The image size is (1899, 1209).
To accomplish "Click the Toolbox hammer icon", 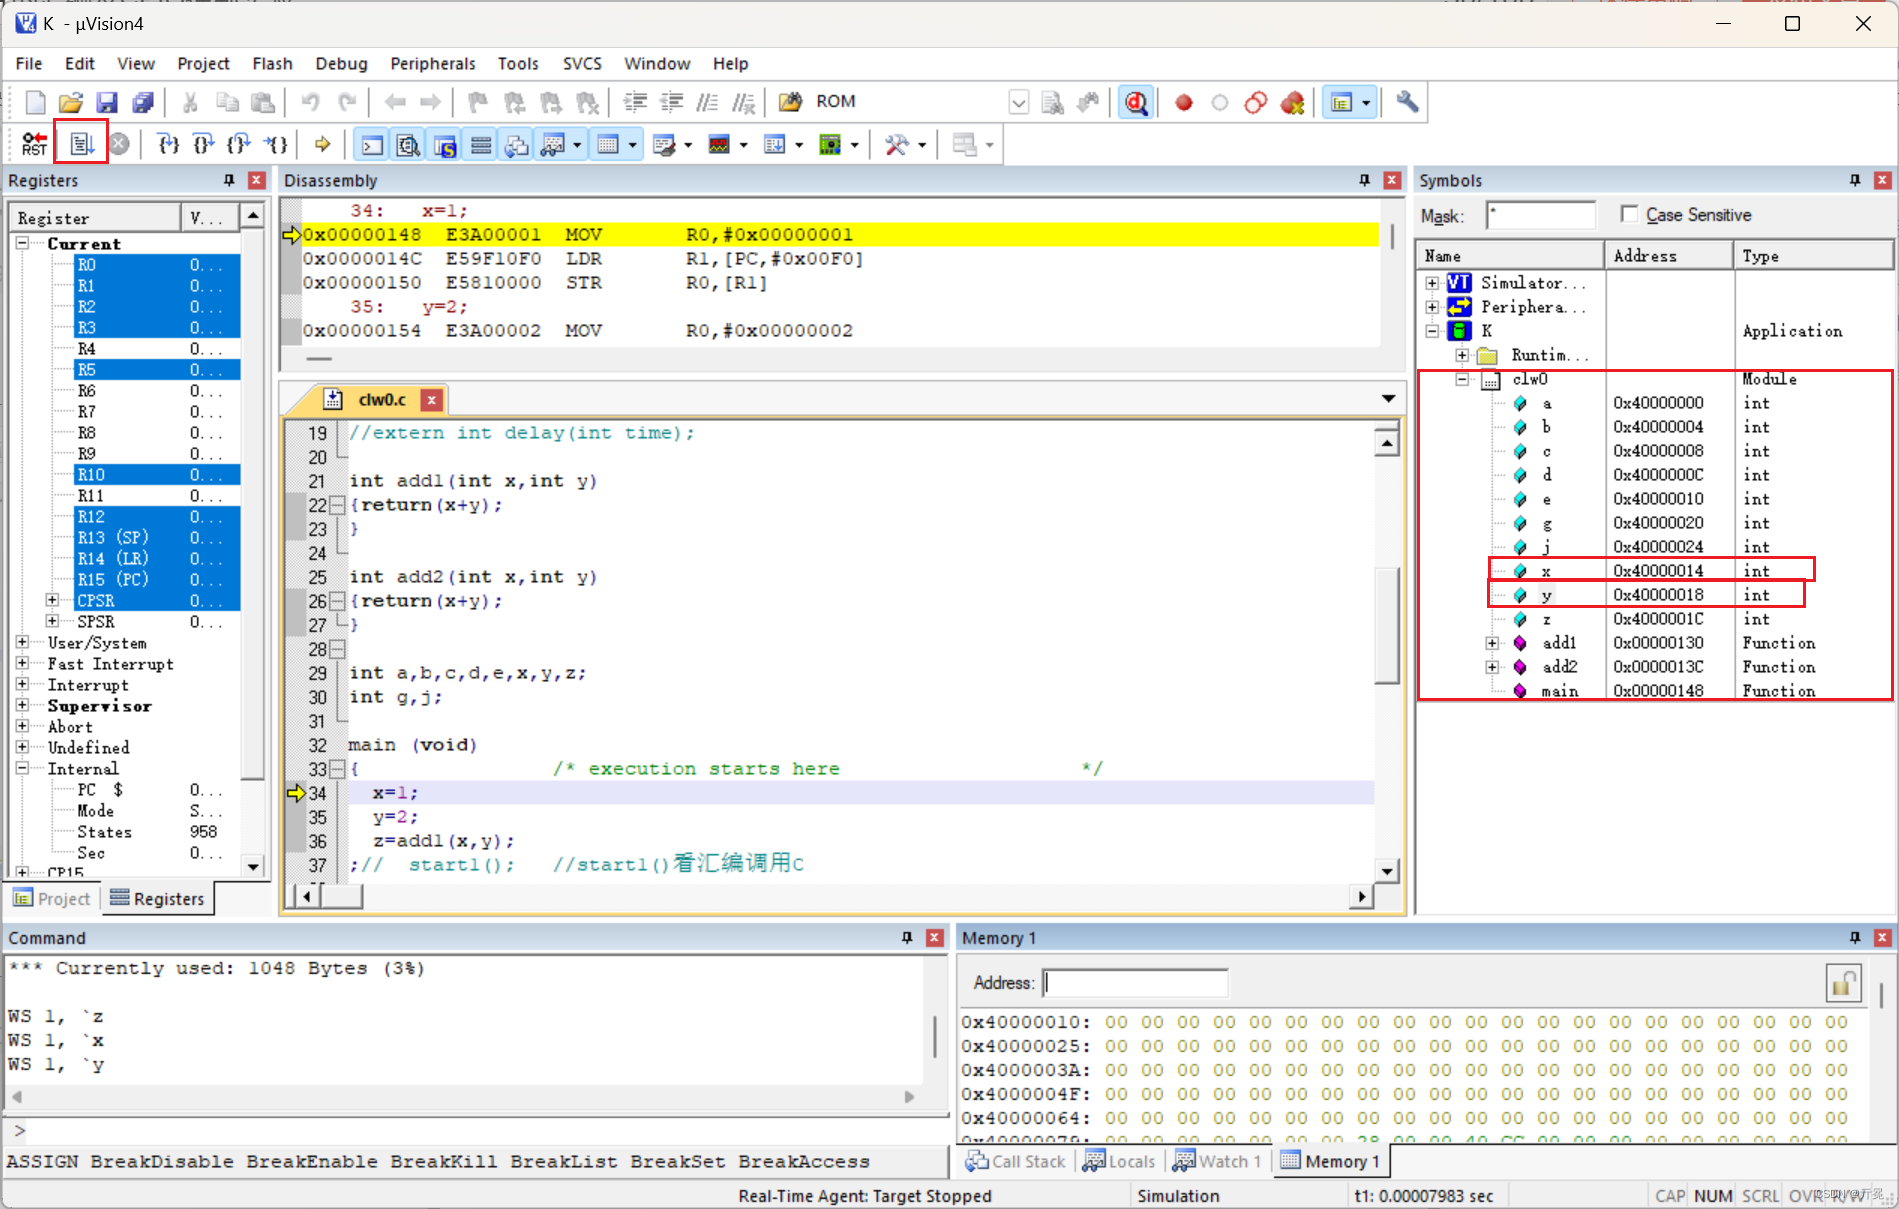I will 897,145.
